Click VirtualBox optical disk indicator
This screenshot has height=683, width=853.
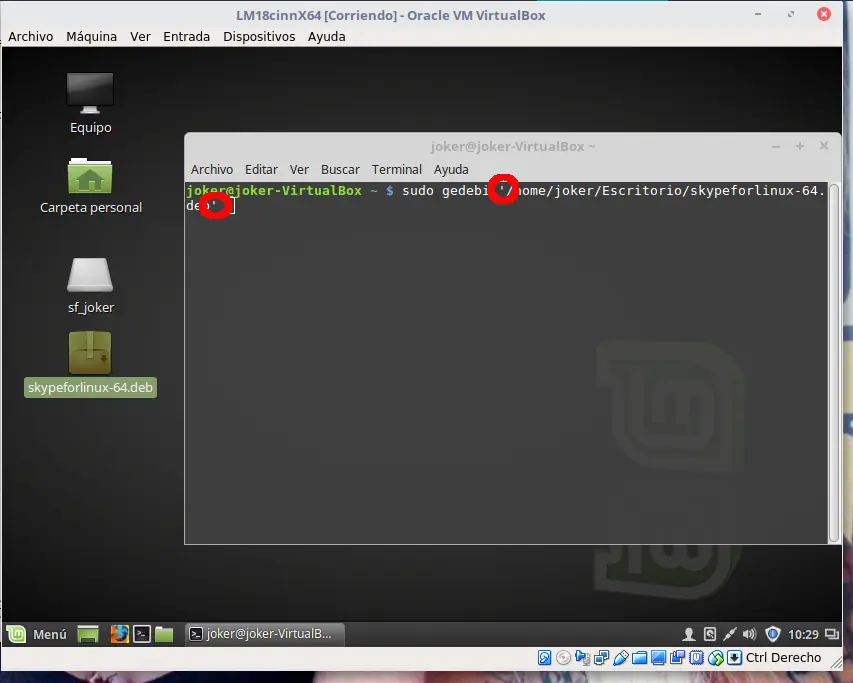[563, 658]
